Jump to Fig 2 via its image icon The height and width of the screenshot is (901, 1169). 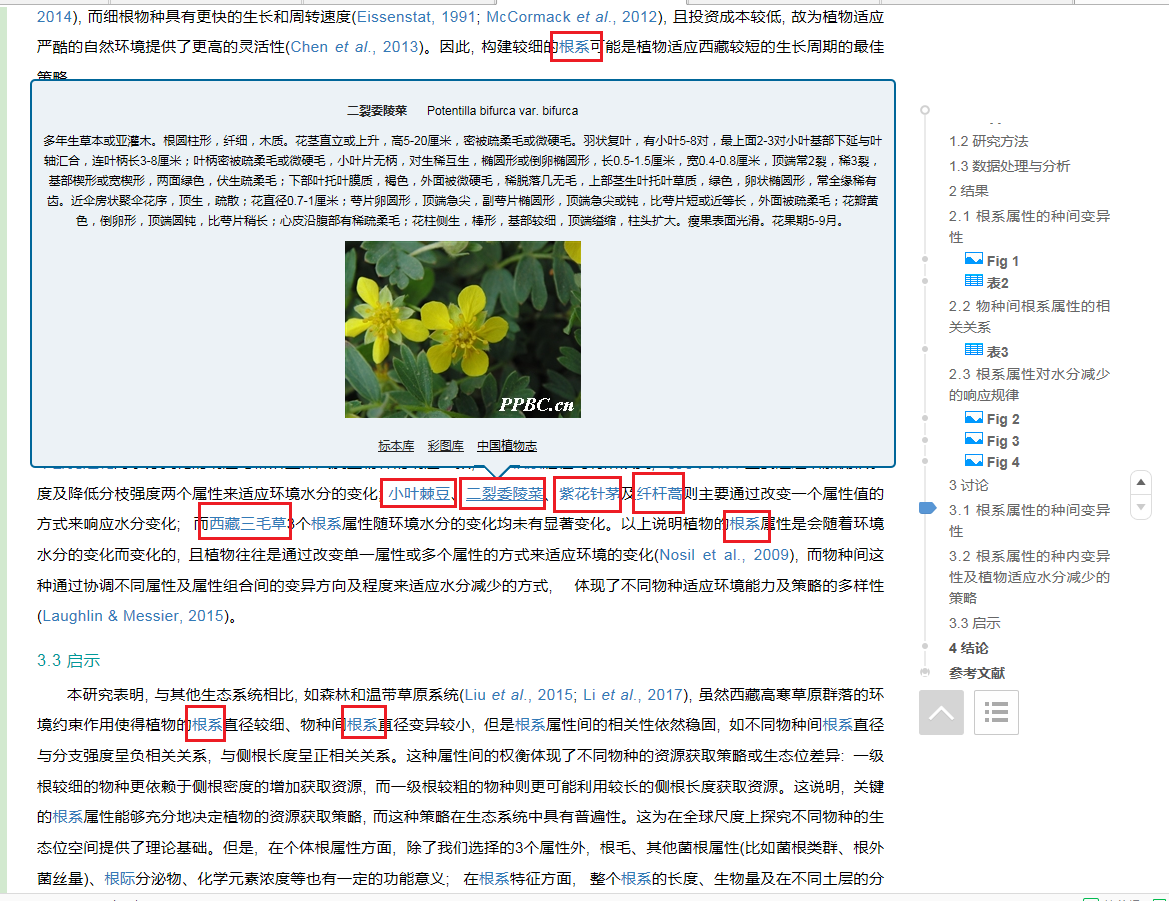click(x=973, y=418)
